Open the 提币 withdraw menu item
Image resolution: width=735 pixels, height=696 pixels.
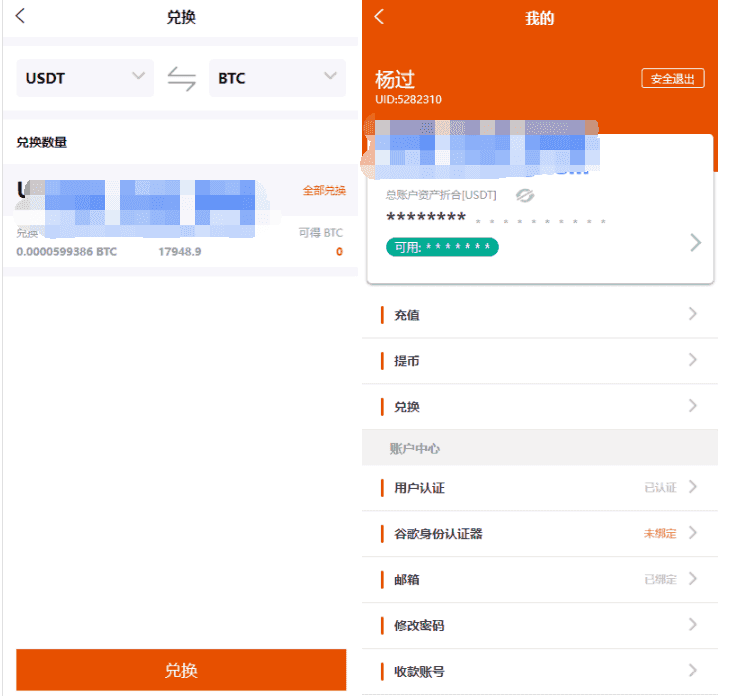[x=540, y=360]
